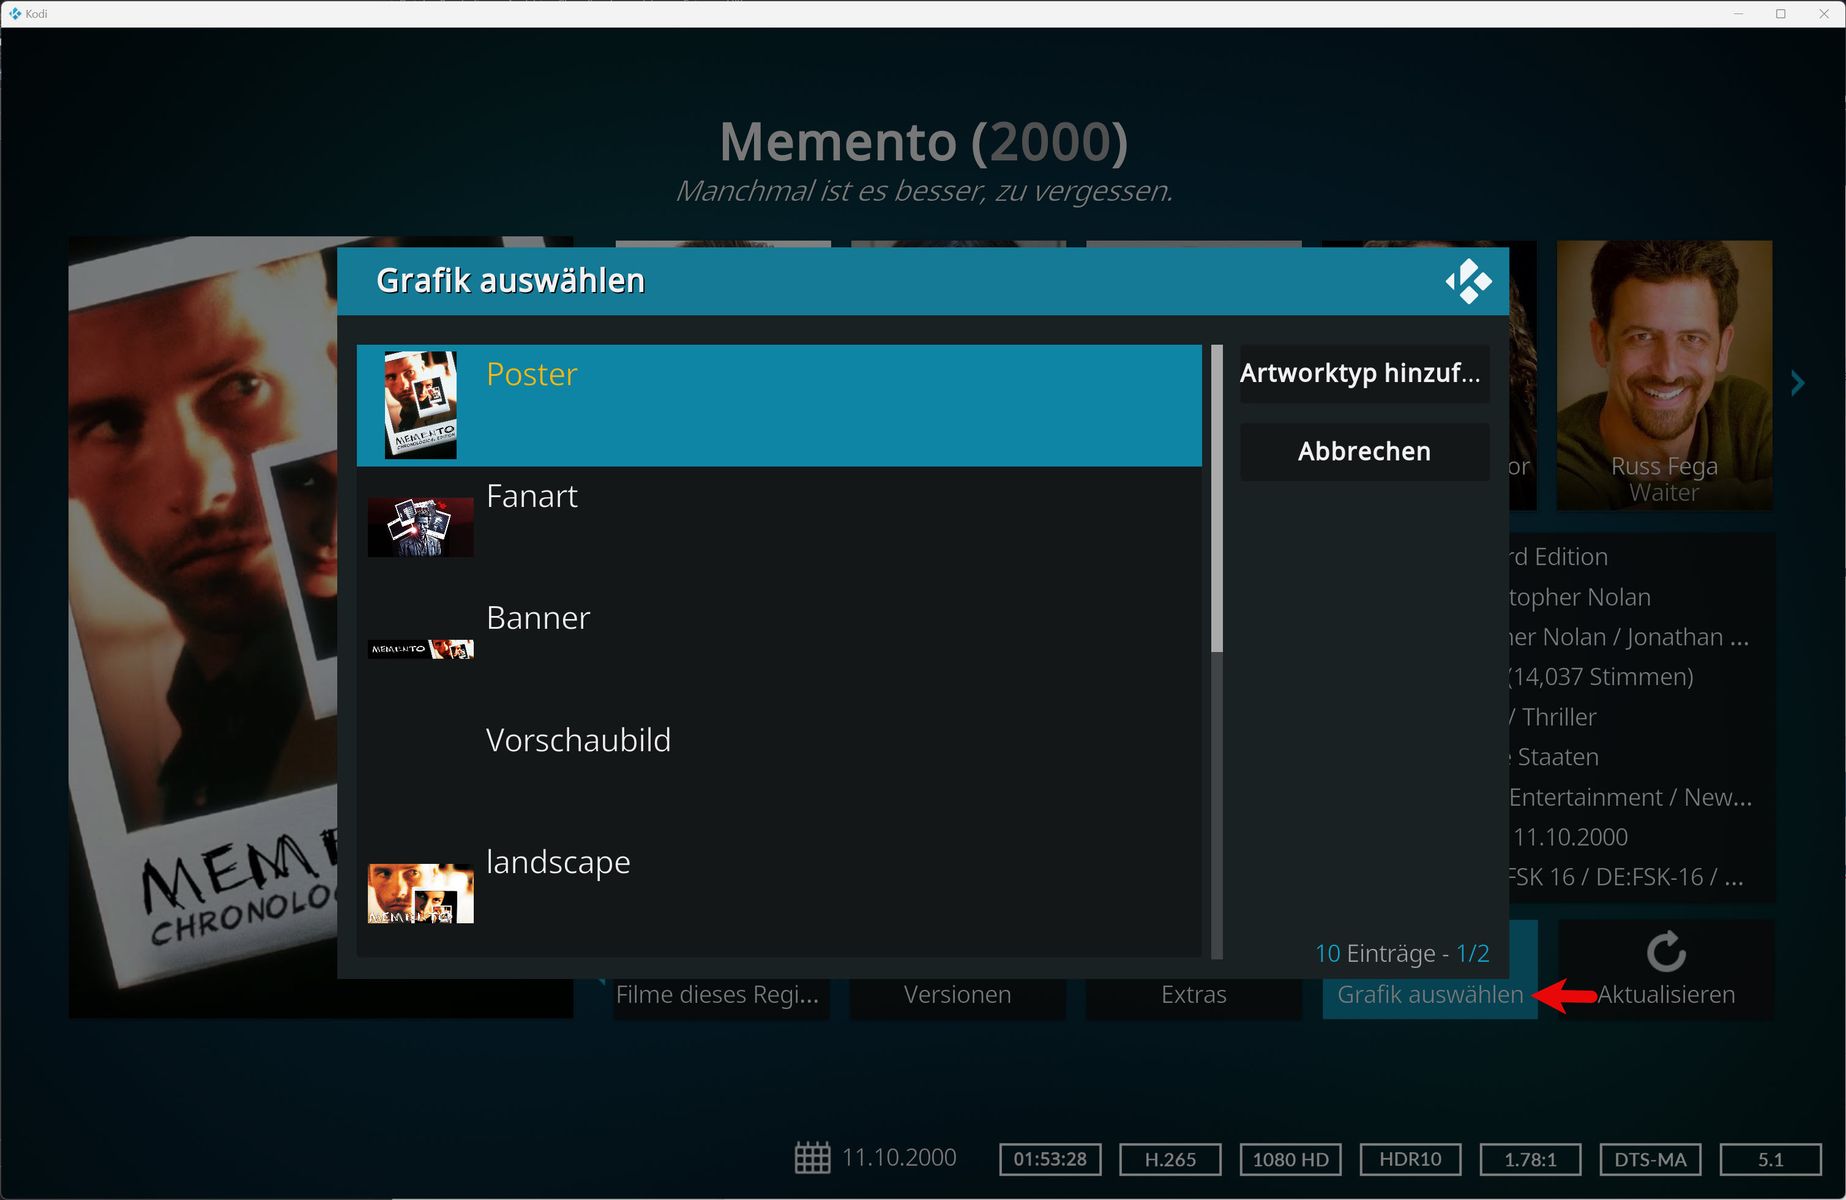Click the 1080 HD resolution badge
The image size is (1846, 1200).
point(1290,1159)
